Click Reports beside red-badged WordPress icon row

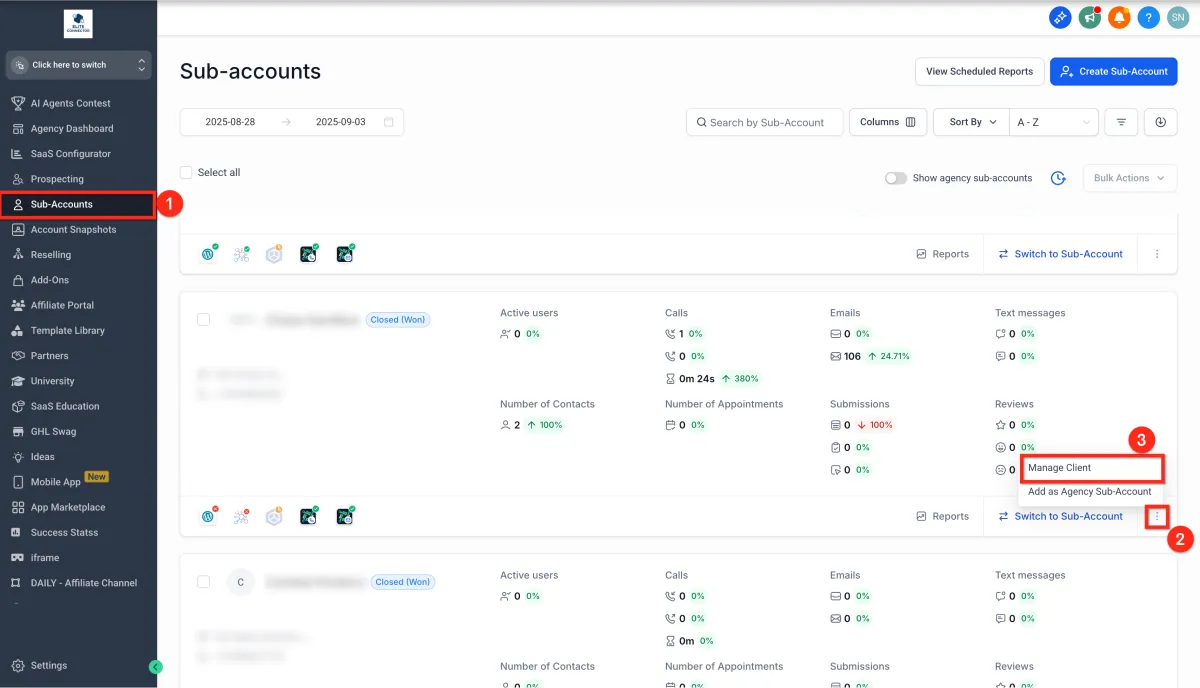click(x=942, y=516)
